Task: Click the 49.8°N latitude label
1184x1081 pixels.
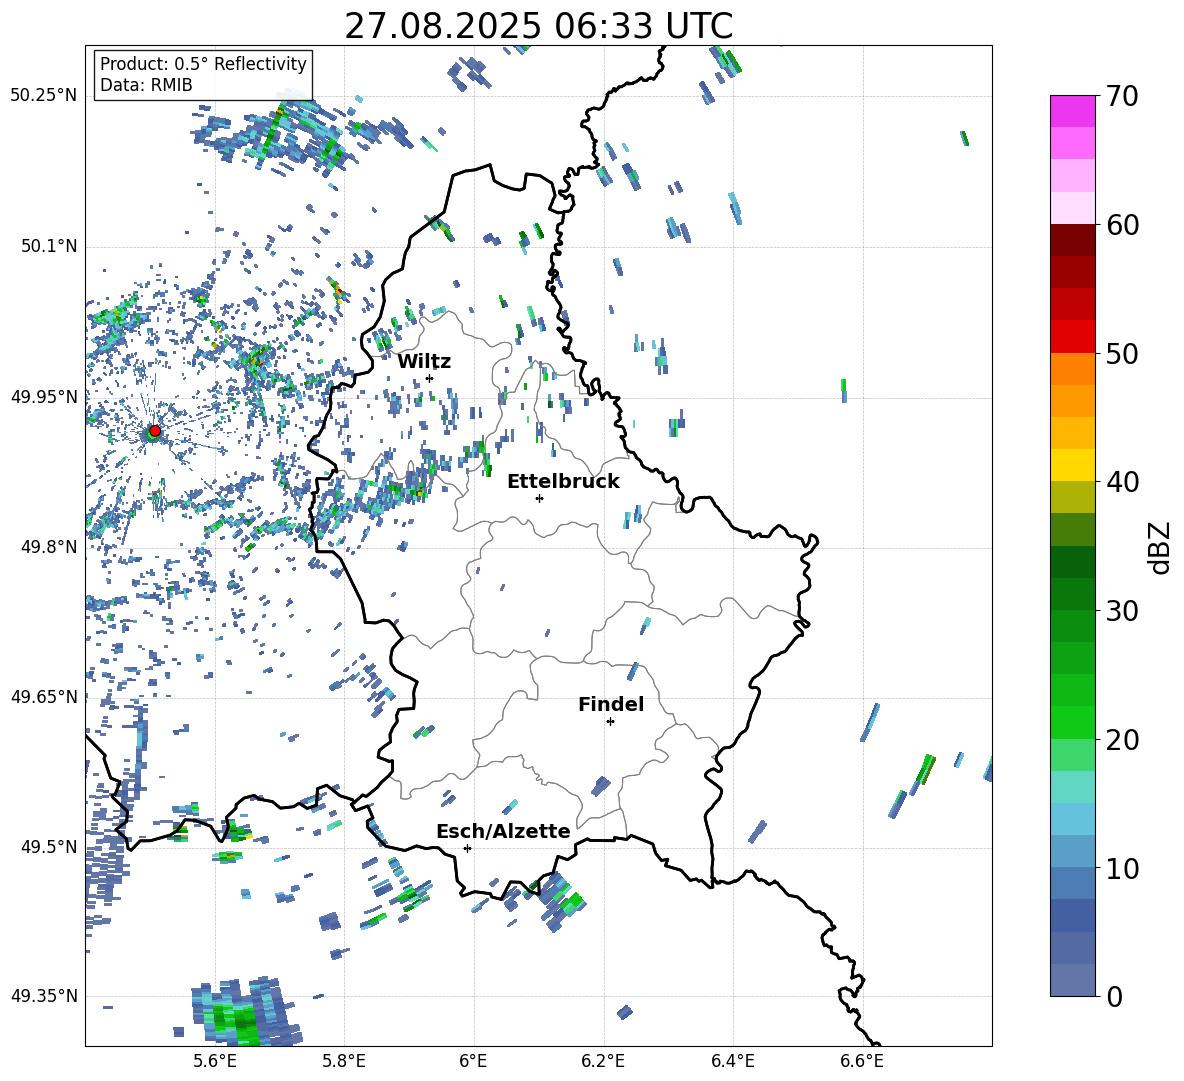Action: 48,547
